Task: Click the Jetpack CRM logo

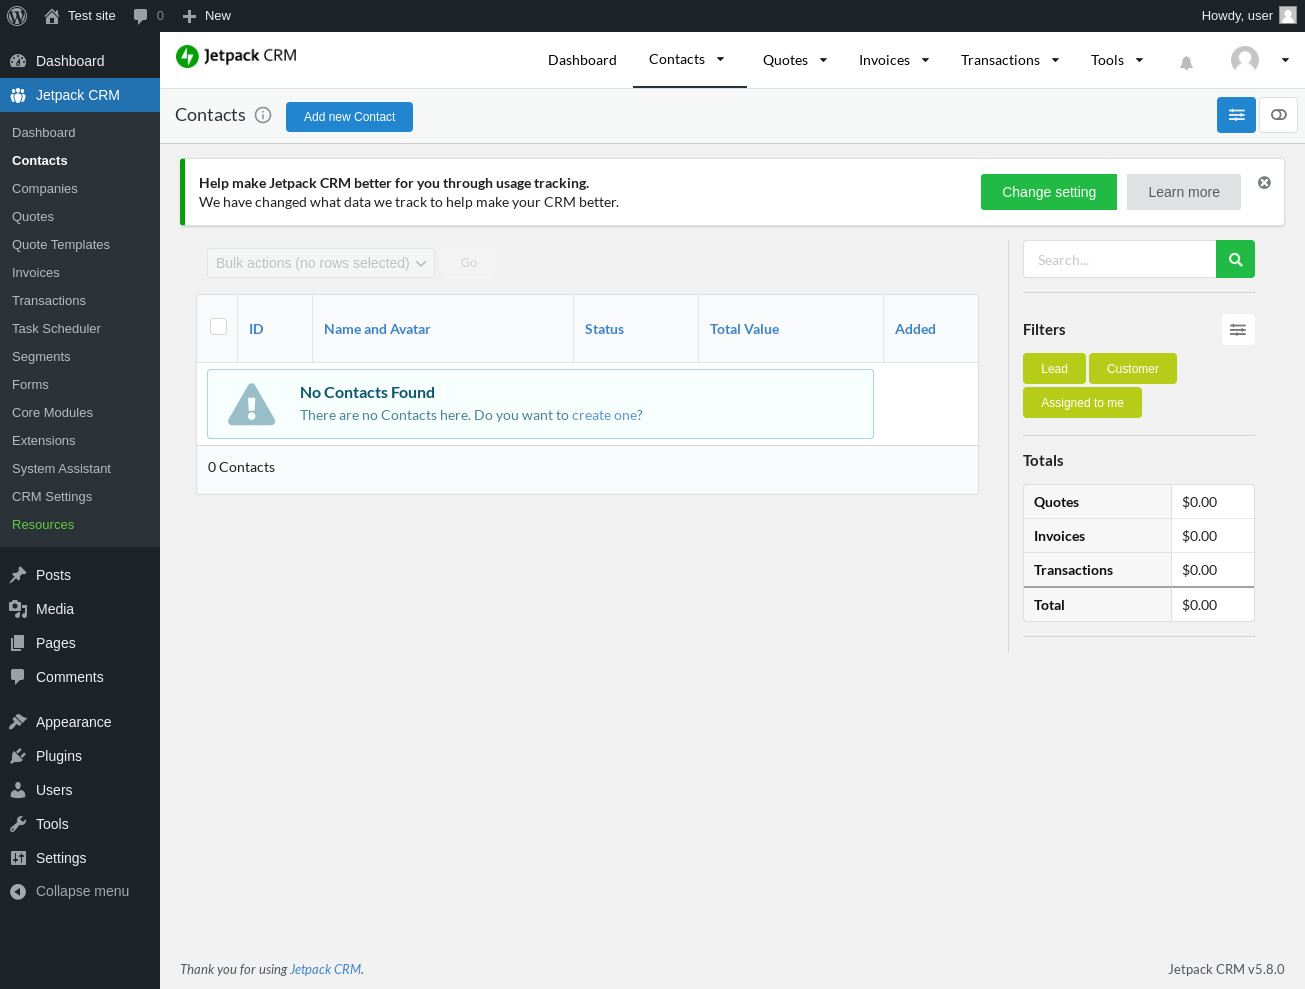Action: click(236, 56)
